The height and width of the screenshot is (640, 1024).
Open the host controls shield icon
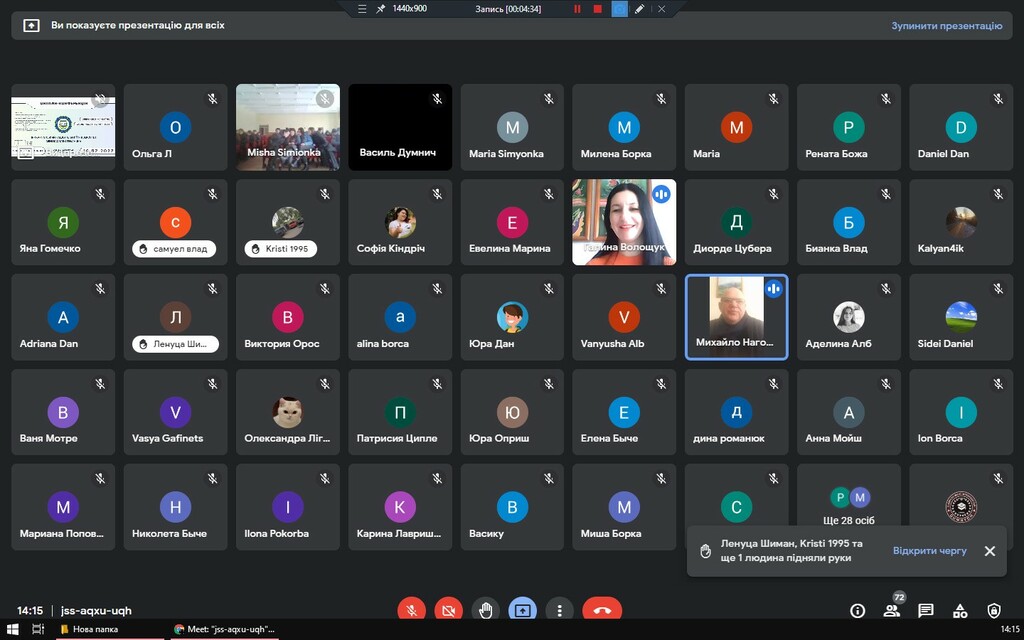[994, 611]
